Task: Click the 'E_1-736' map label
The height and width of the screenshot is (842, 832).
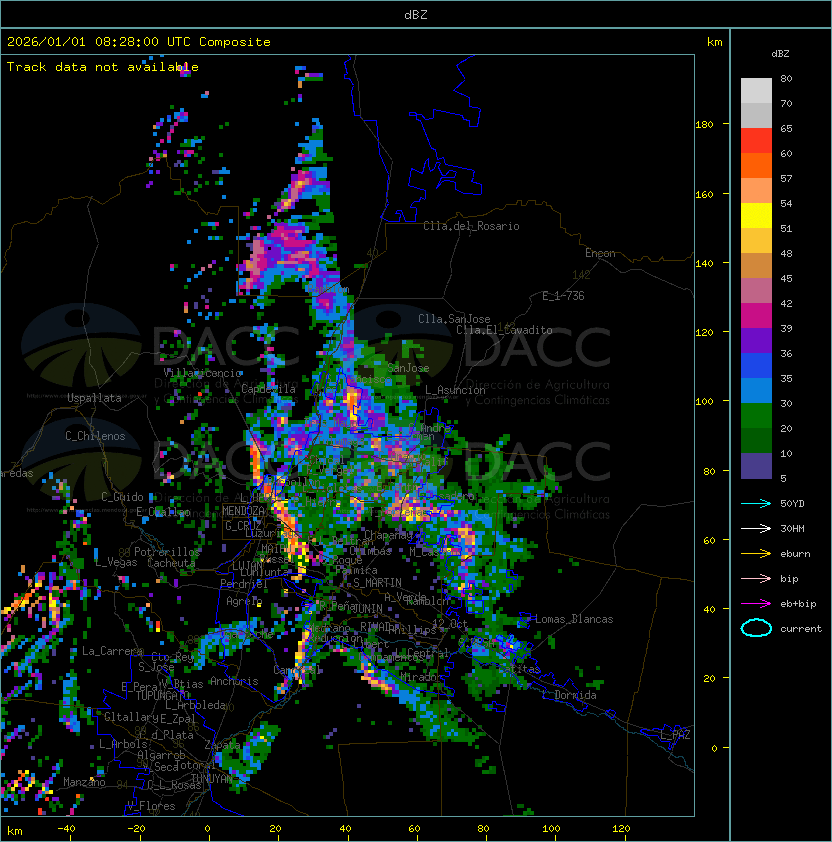Action: click(x=563, y=296)
